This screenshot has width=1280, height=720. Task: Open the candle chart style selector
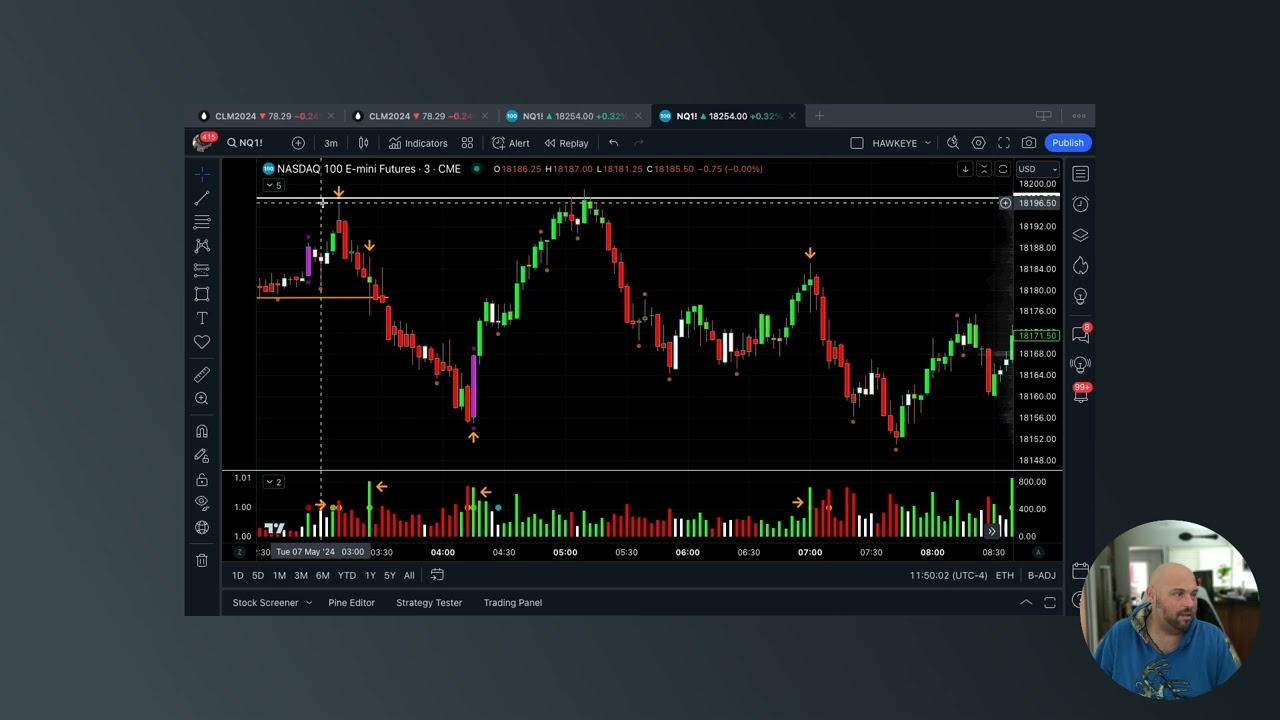pyautogui.click(x=364, y=143)
